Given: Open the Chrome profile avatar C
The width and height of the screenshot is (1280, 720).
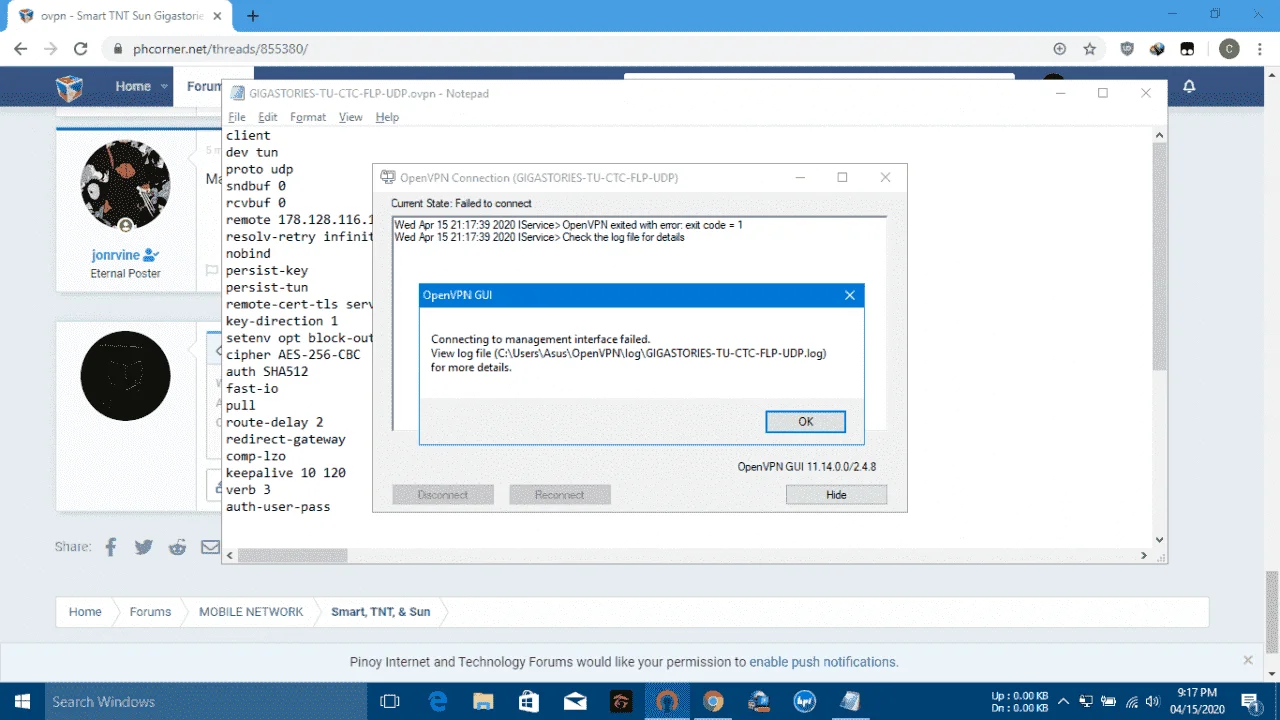Looking at the screenshot, I should point(1229,48).
